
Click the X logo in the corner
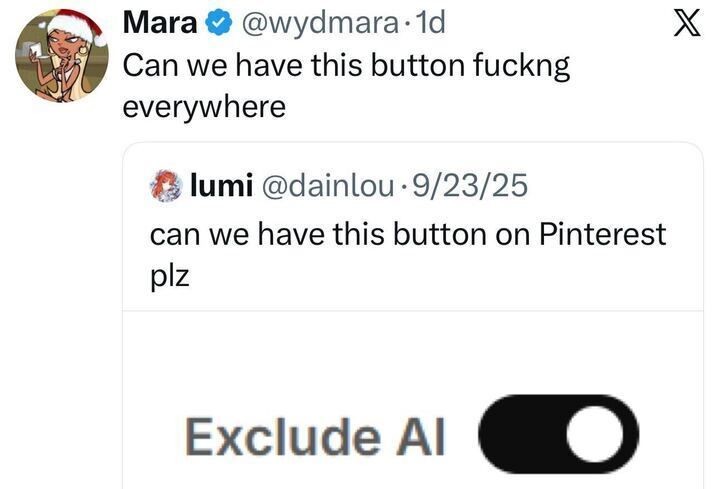pyautogui.click(x=684, y=23)
